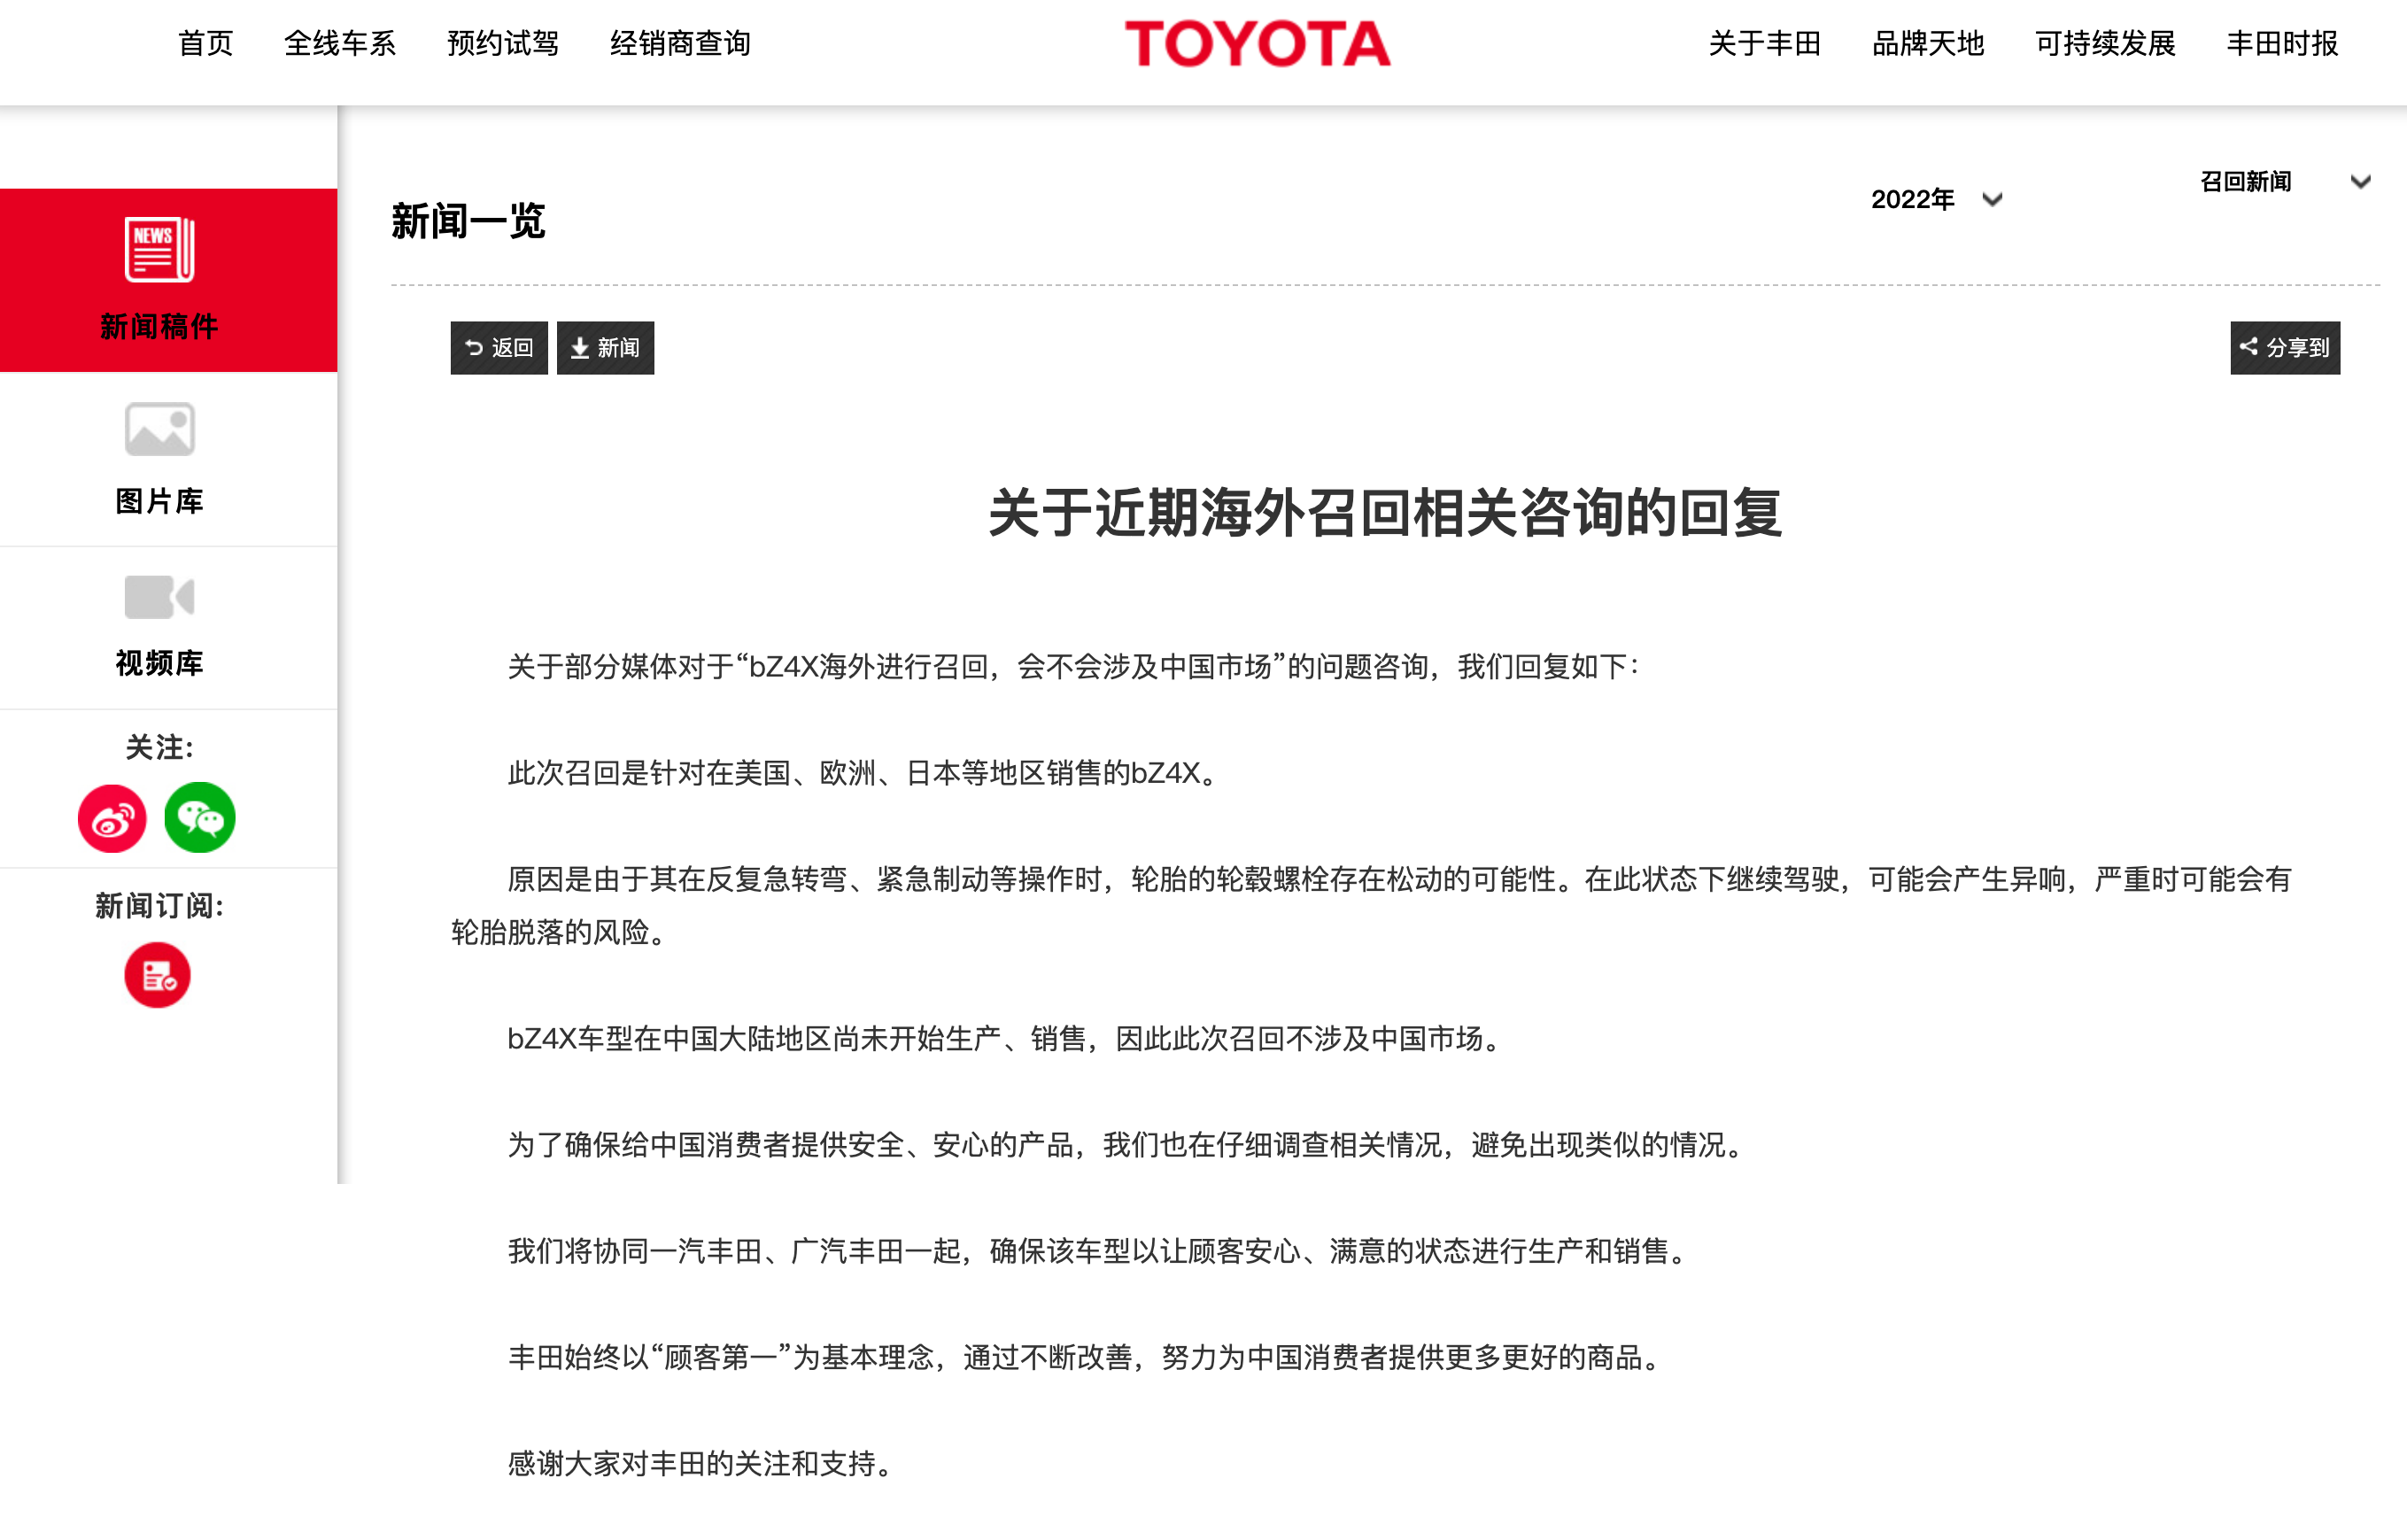2407x1540 pixels.
Task: Go to 可持续发展 page
Action: tap(2105, 44)
